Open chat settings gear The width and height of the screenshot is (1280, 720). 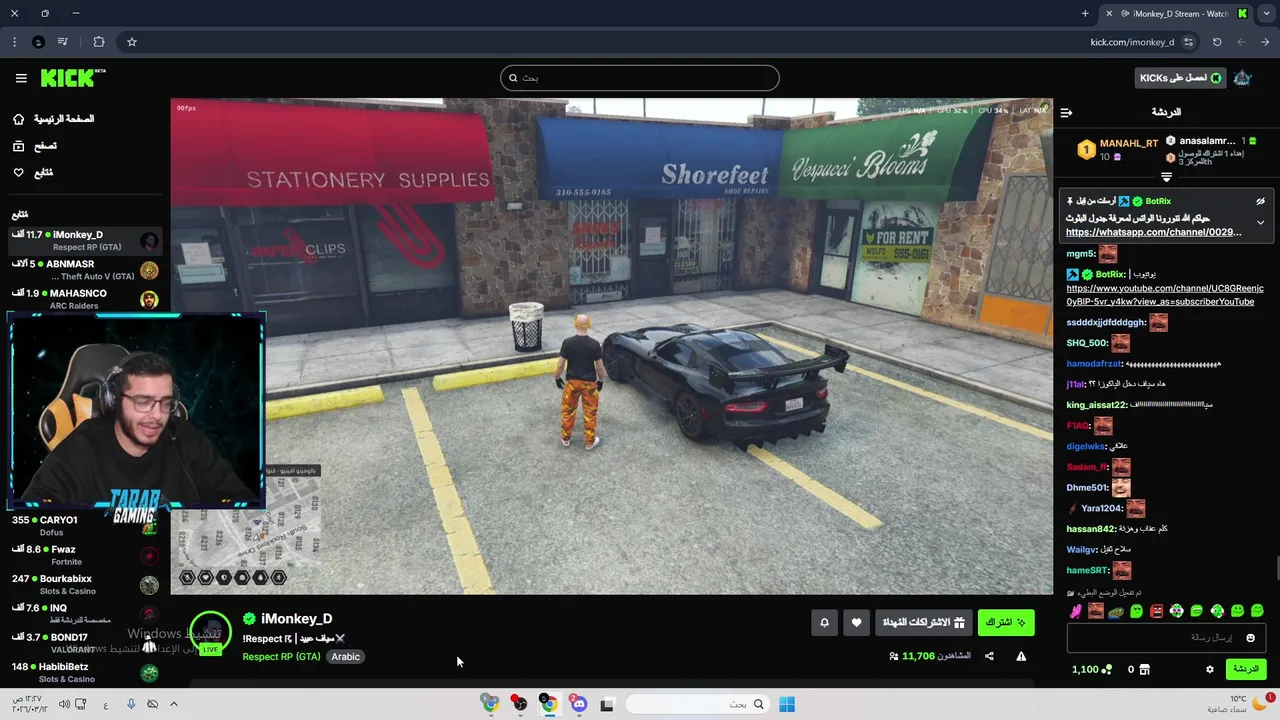point(1210,669)
